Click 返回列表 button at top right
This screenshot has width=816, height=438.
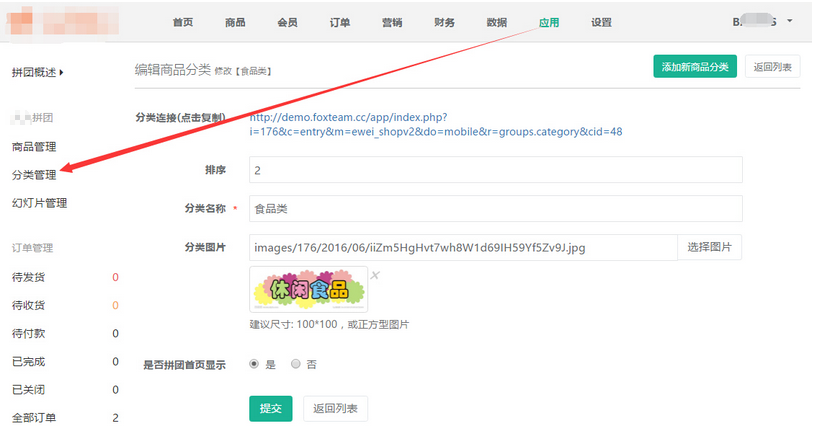pos(772,67)
